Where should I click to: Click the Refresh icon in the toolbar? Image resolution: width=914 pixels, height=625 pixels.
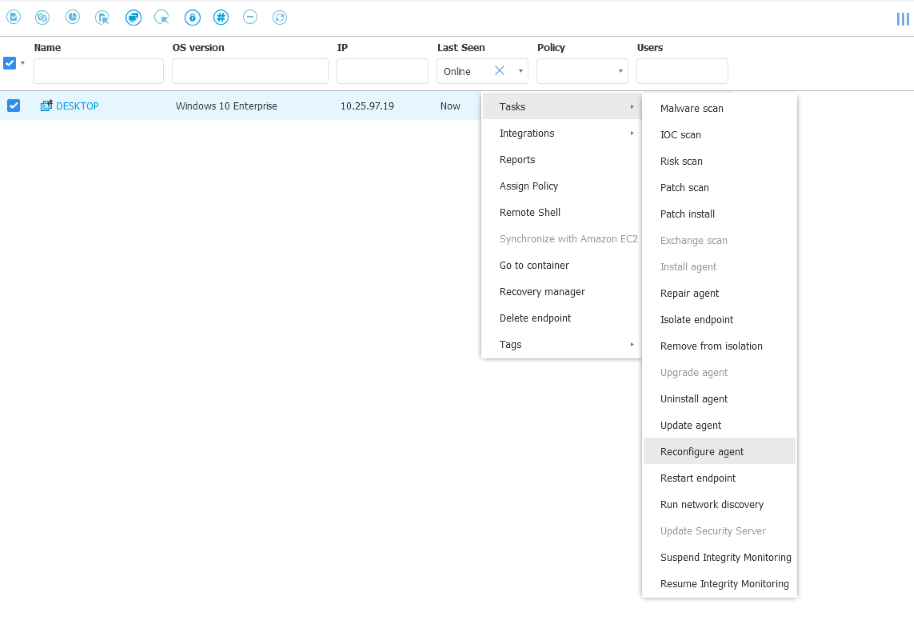coord(280,17)
